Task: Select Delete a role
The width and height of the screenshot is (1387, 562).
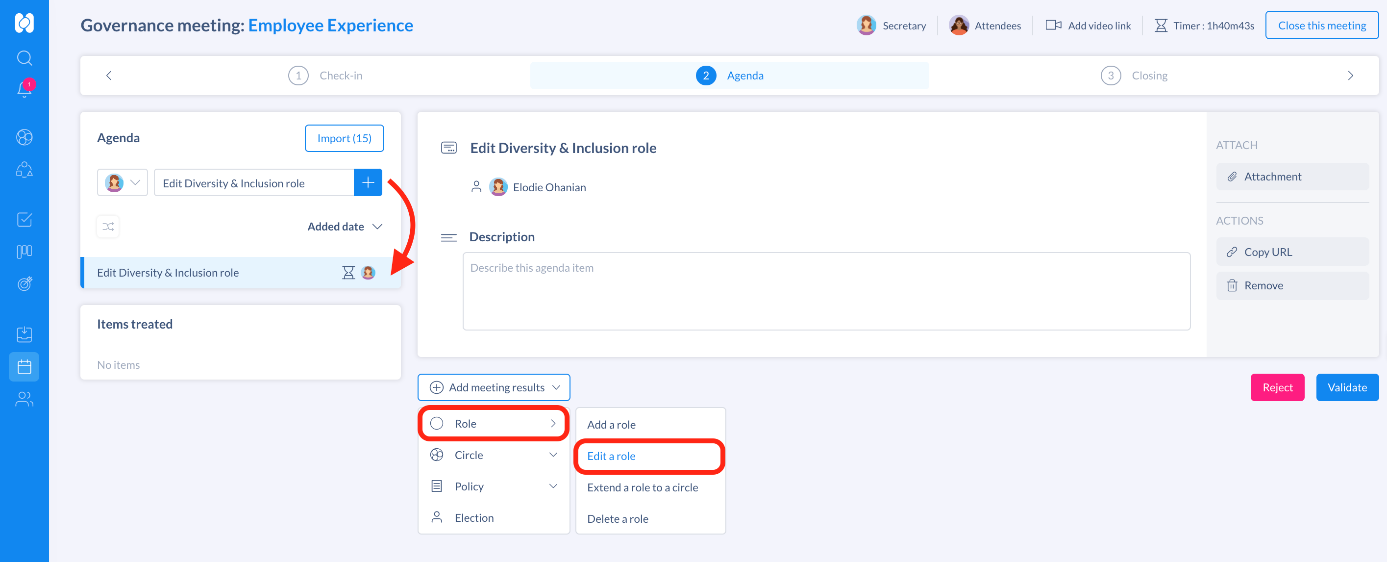Action: (x=650, y=519)
